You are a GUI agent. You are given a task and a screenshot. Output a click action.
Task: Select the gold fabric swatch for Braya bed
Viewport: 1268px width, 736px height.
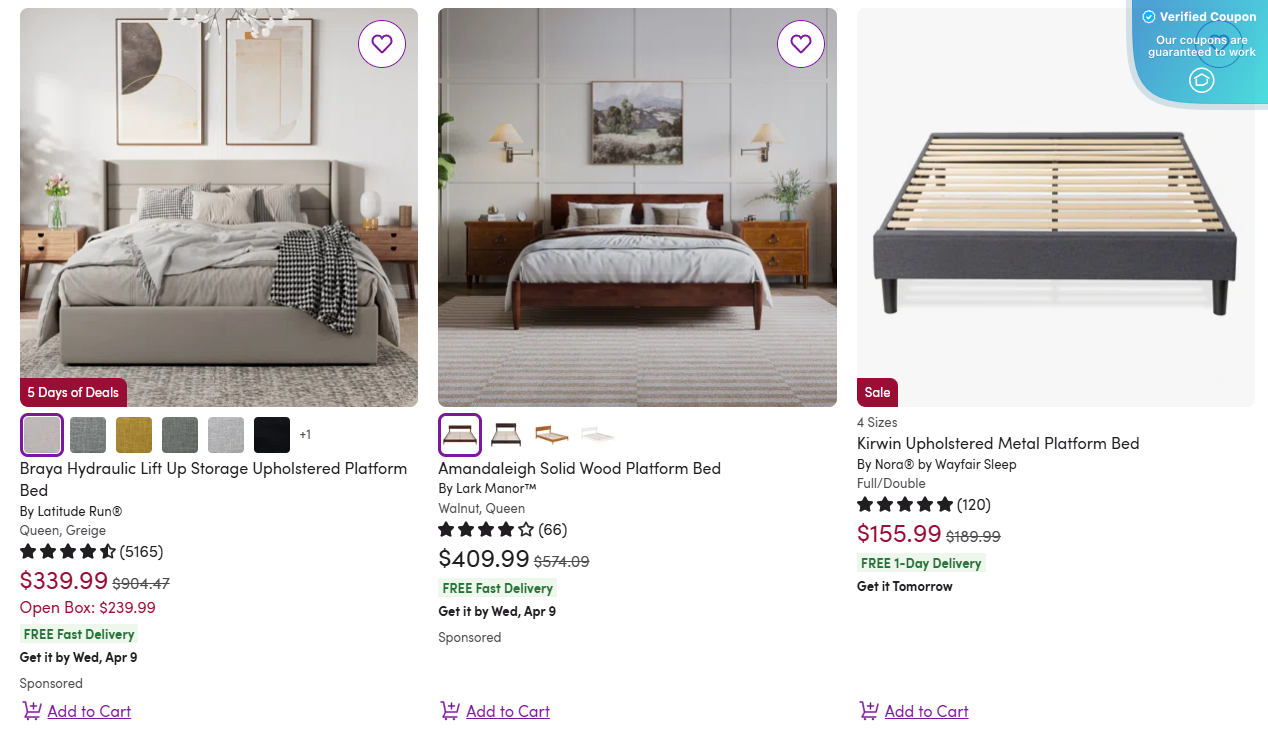click(x=133, y=434)
